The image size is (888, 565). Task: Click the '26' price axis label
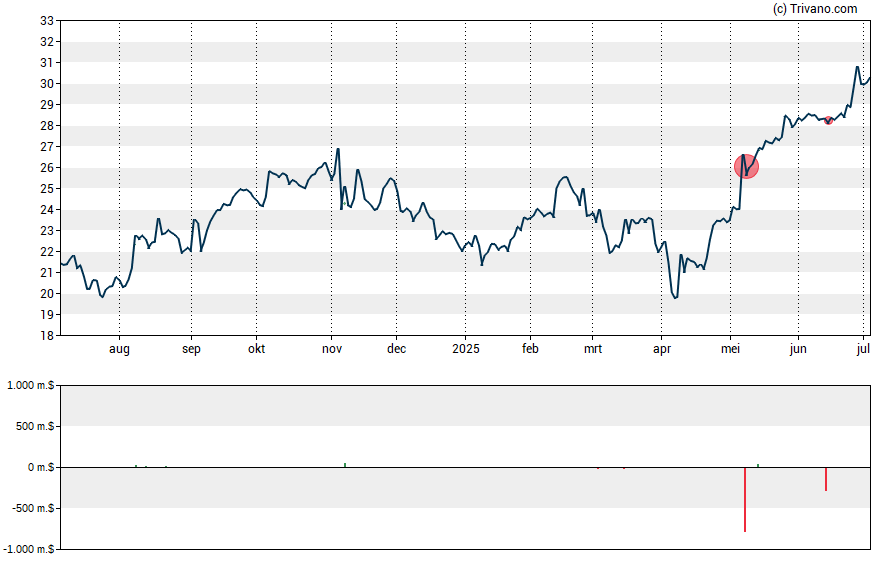pos(47,168)
